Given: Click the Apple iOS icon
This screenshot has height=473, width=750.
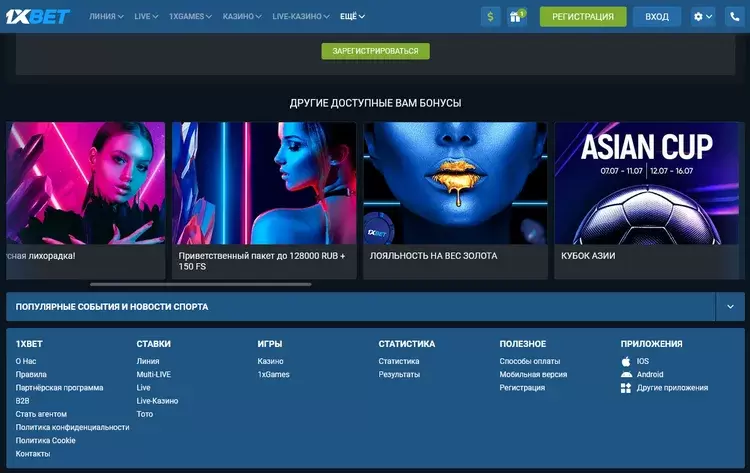Looking at the screenshot, I should click(626, 361).
